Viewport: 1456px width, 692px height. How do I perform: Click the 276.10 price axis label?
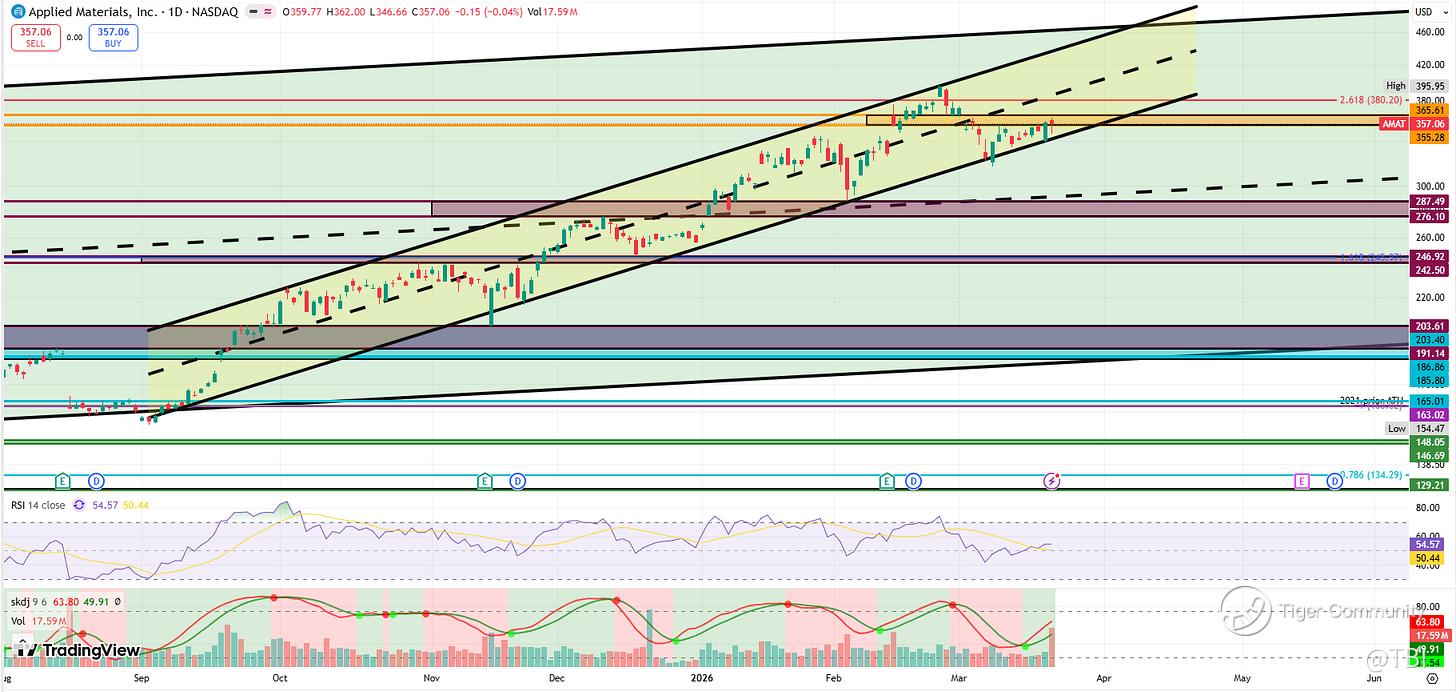pos(1430,216)
